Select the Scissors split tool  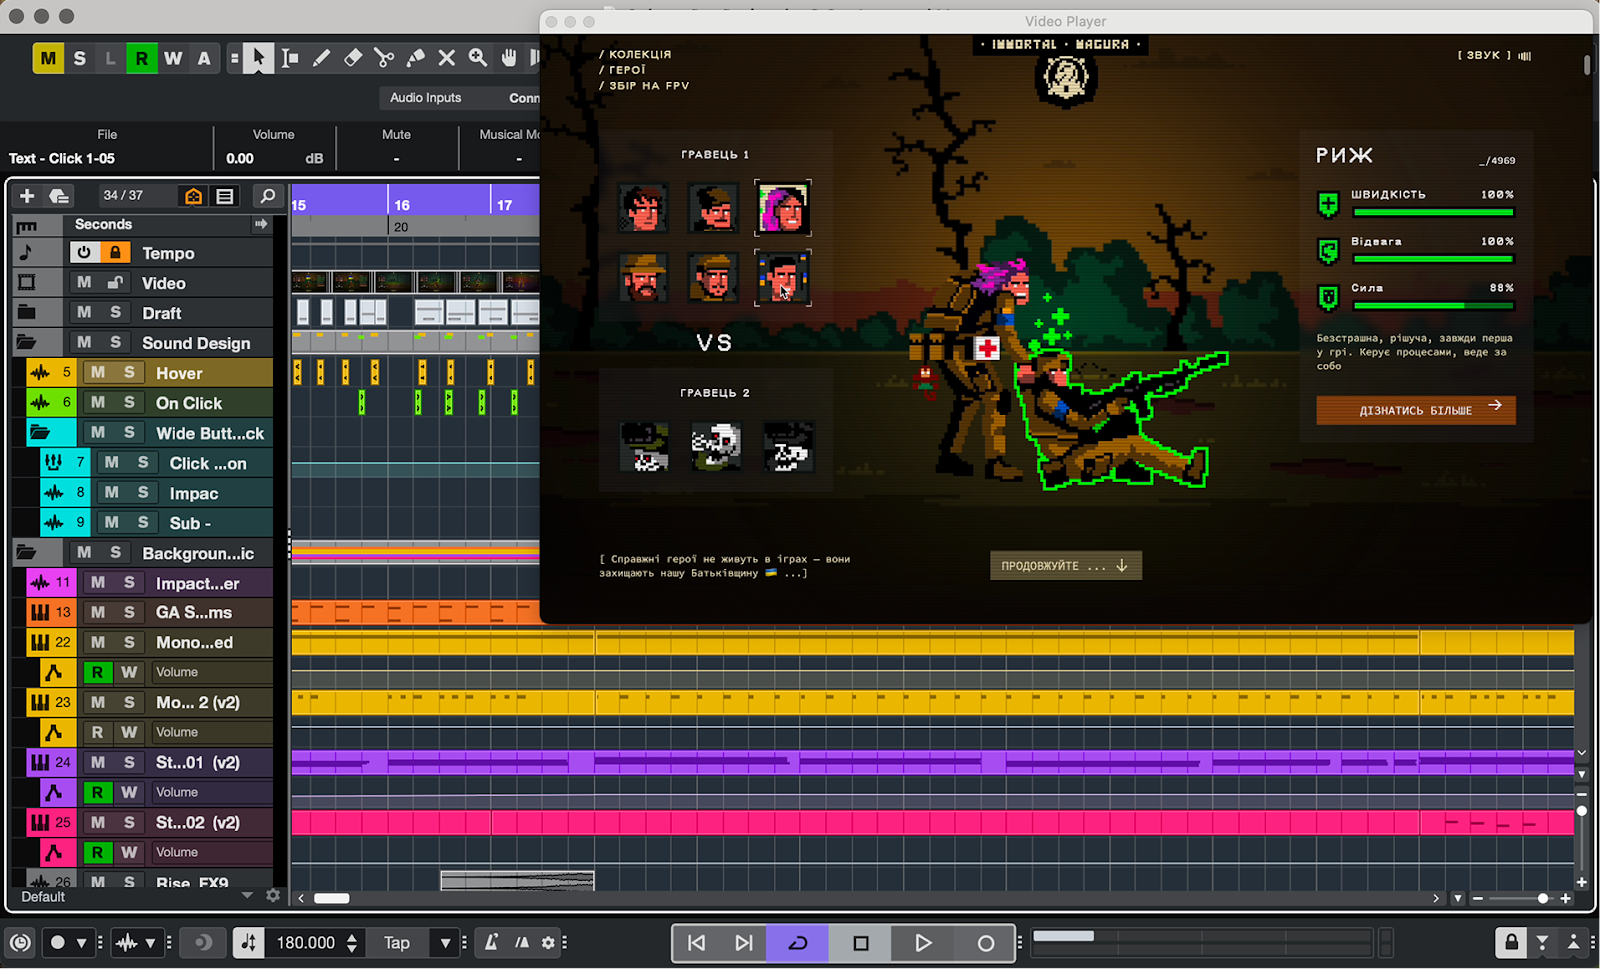[x=384, y=58]
